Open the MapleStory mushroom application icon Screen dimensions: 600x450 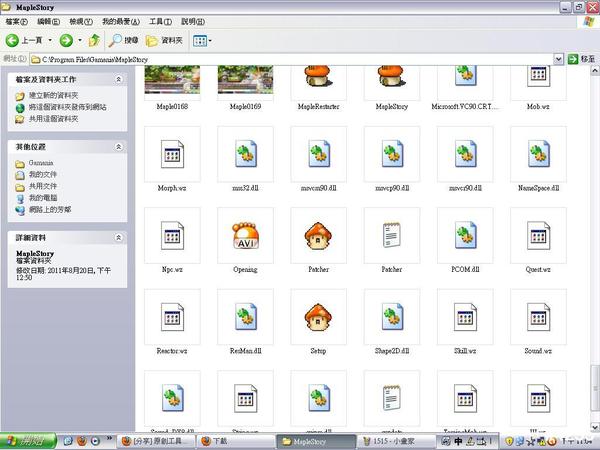(x=390, y=79)
